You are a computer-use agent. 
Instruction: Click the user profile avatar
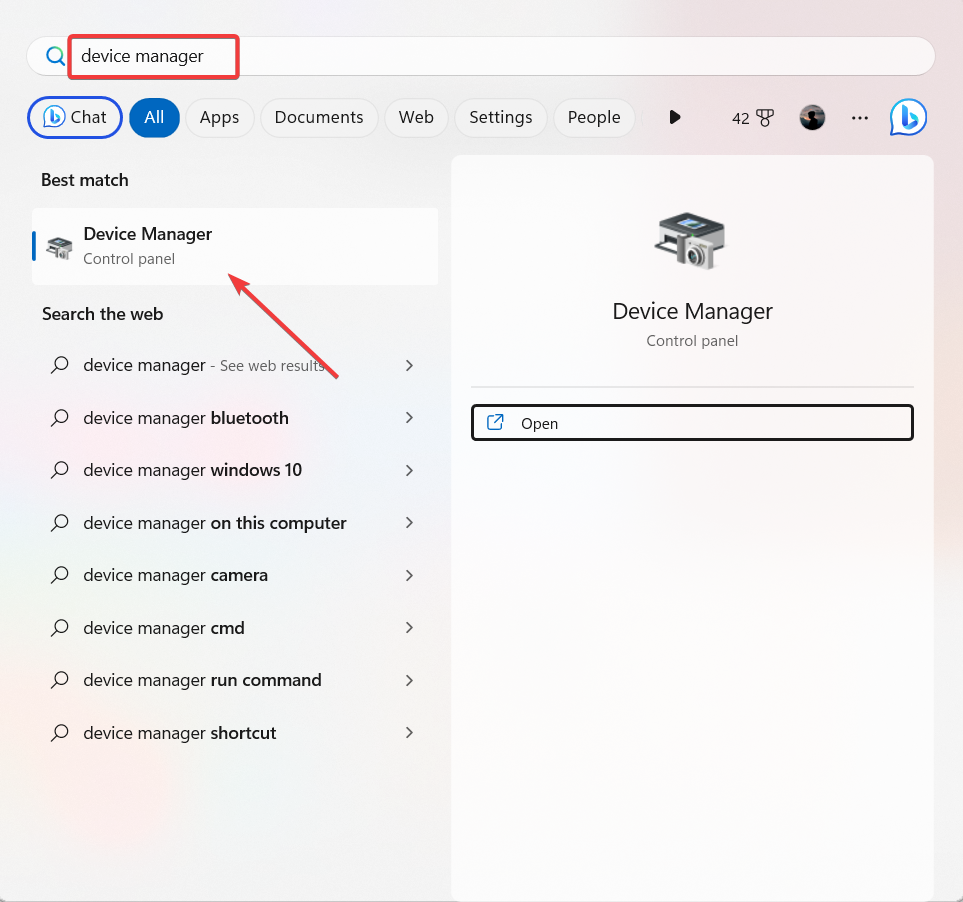812,117
